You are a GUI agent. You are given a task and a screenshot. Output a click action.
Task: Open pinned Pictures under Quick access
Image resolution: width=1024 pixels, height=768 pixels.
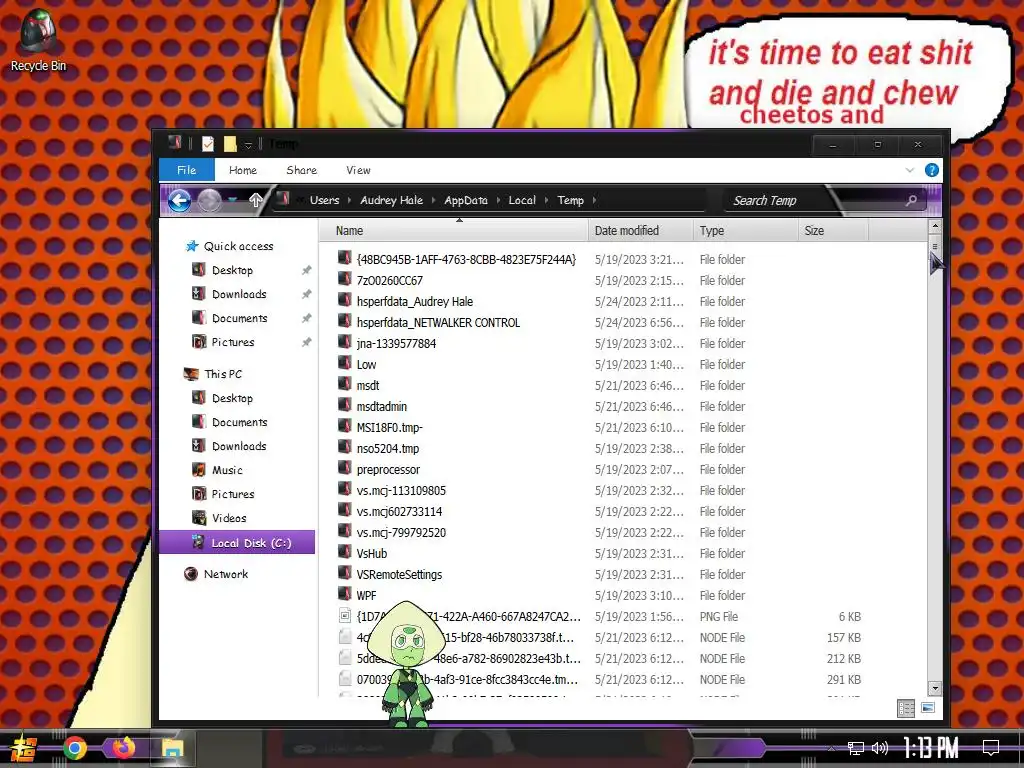tap(232, 342)
